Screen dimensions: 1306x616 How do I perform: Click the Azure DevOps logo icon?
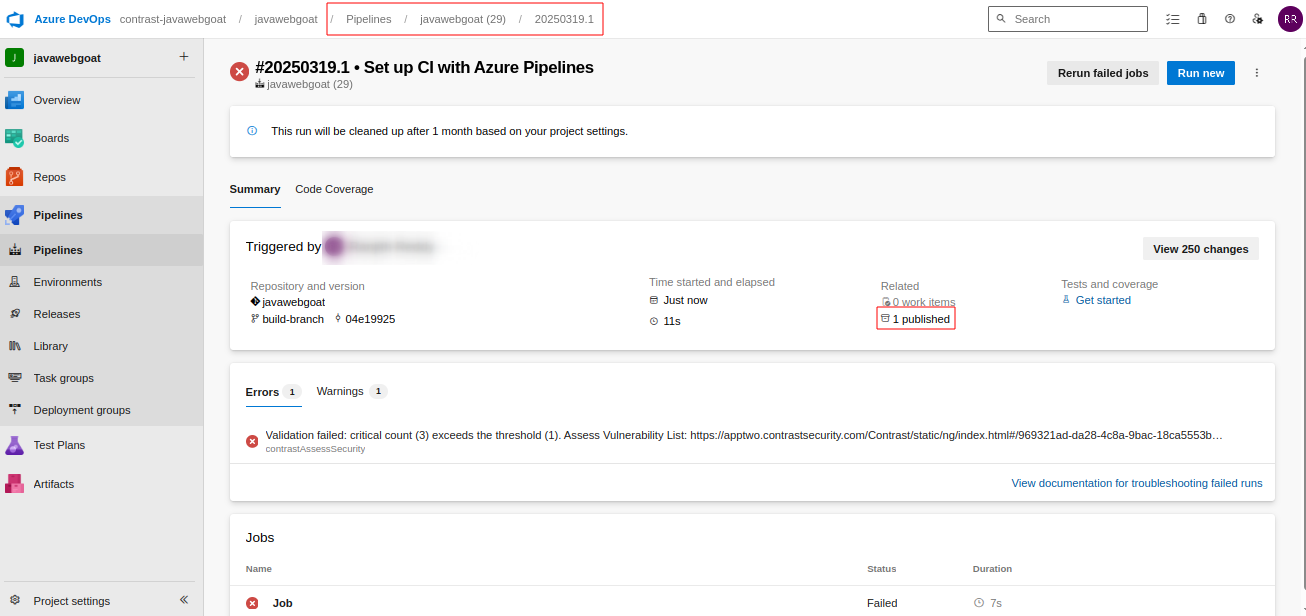click(15, 19)
